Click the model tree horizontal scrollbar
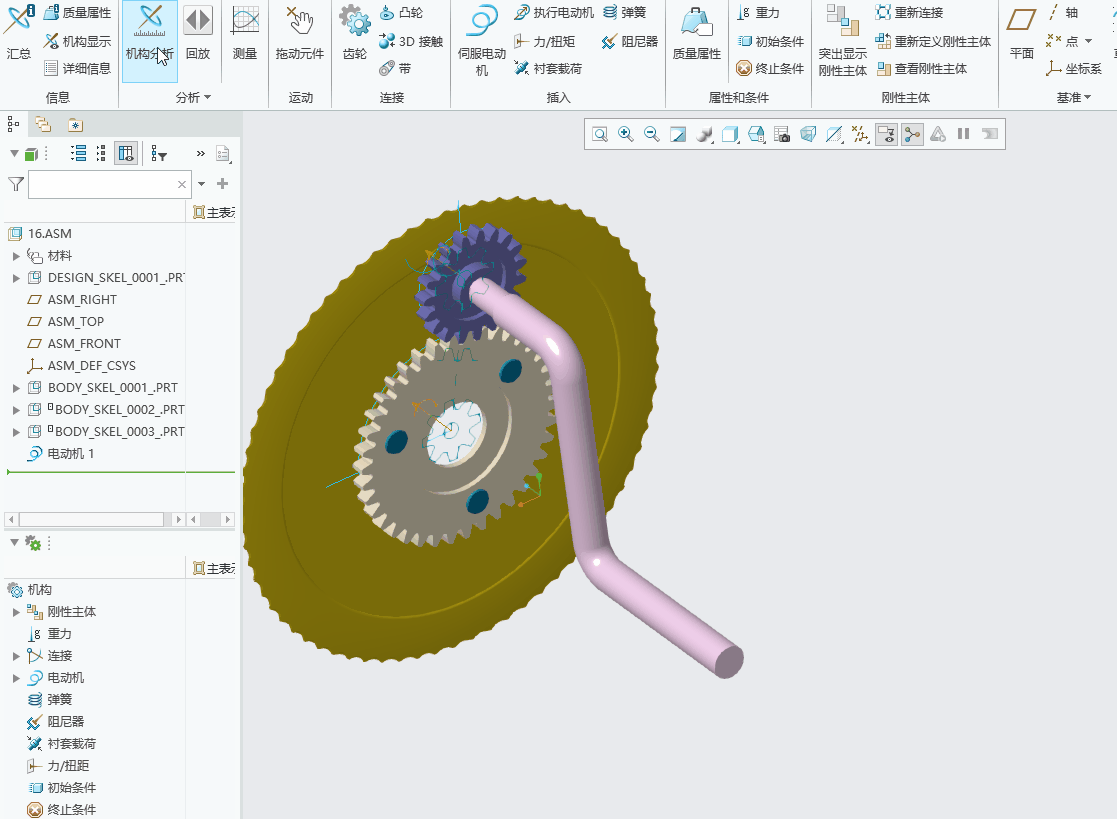The width and height of the screenshot is (1117, 819). coord(91,519)
